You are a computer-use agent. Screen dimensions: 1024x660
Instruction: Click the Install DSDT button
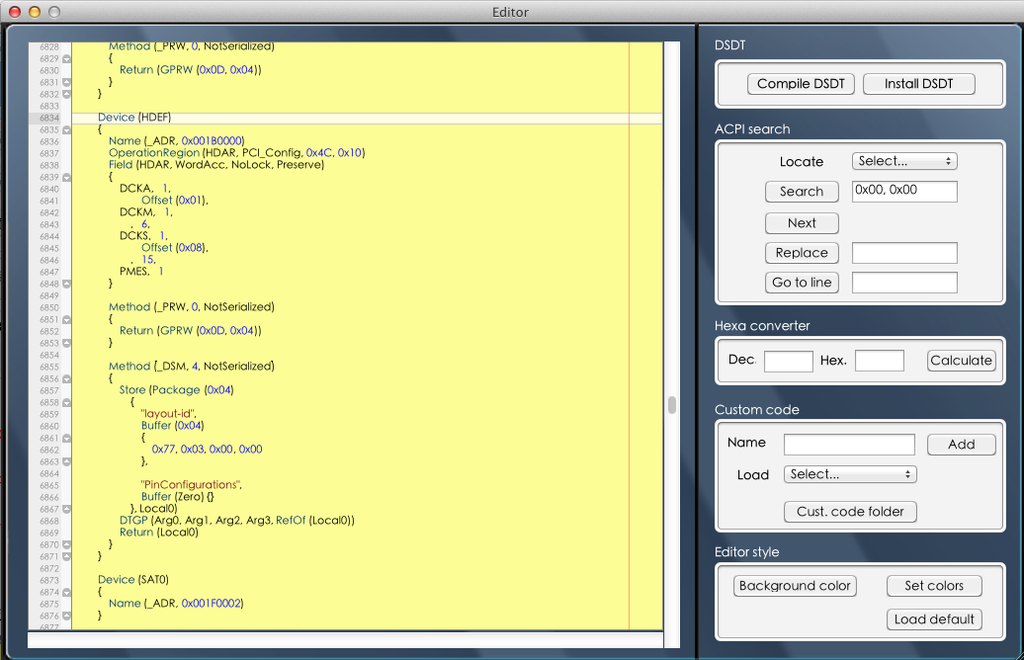[x=919, y=84]
